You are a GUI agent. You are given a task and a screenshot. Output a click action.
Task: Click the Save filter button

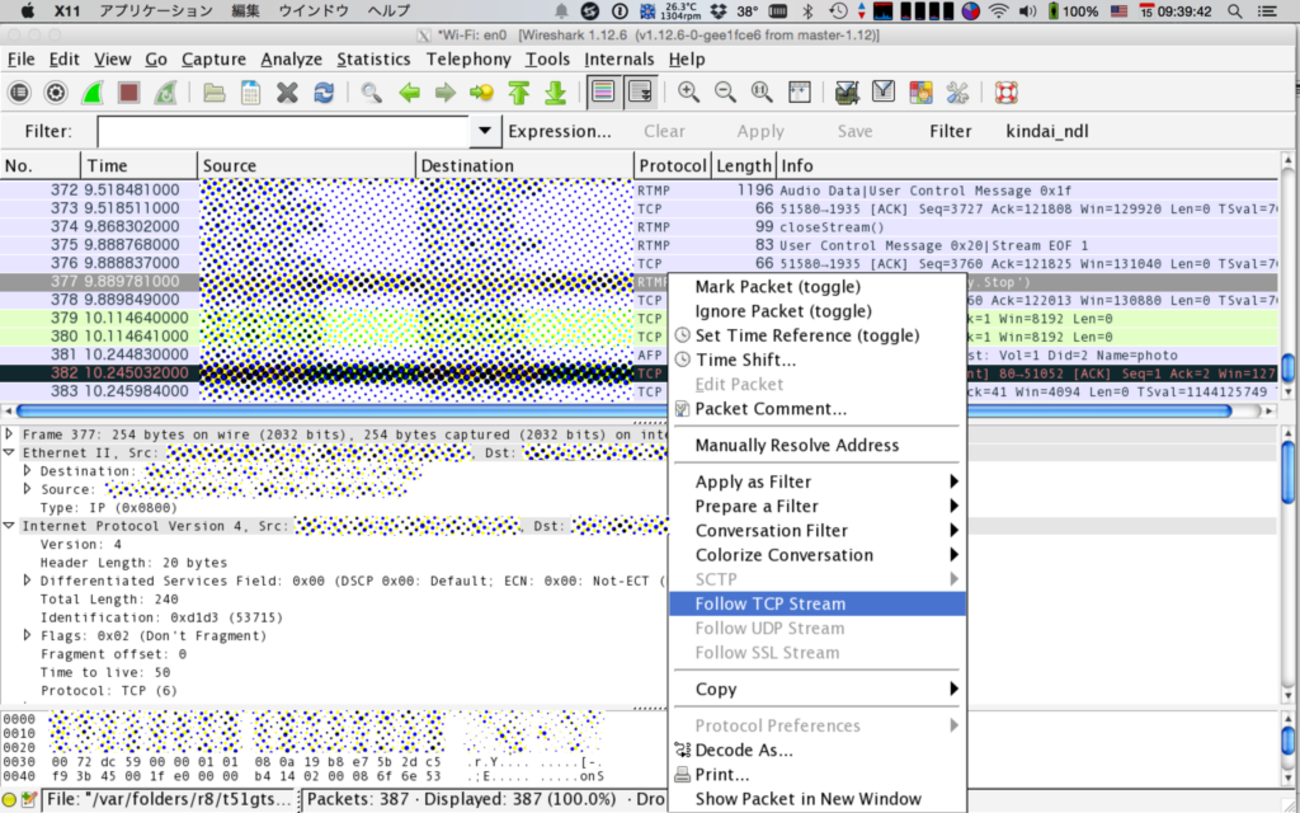click(855, 131)
